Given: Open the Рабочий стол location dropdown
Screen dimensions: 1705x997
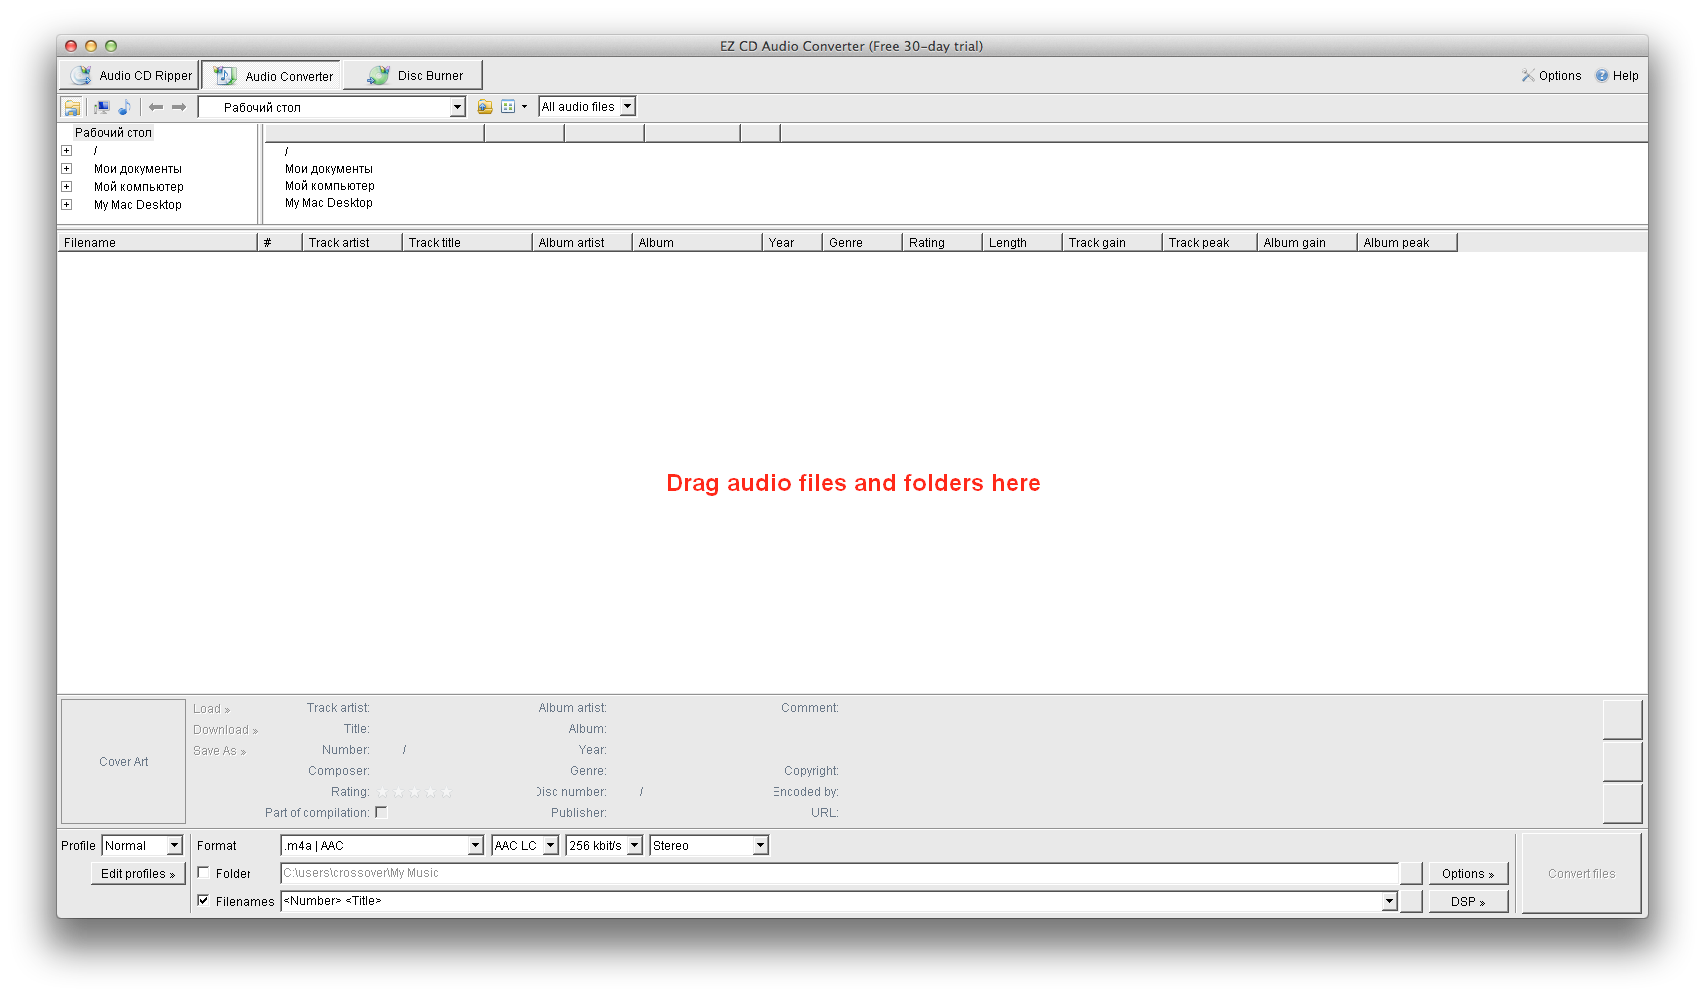Looking at the screenshot, I should 457,107.
